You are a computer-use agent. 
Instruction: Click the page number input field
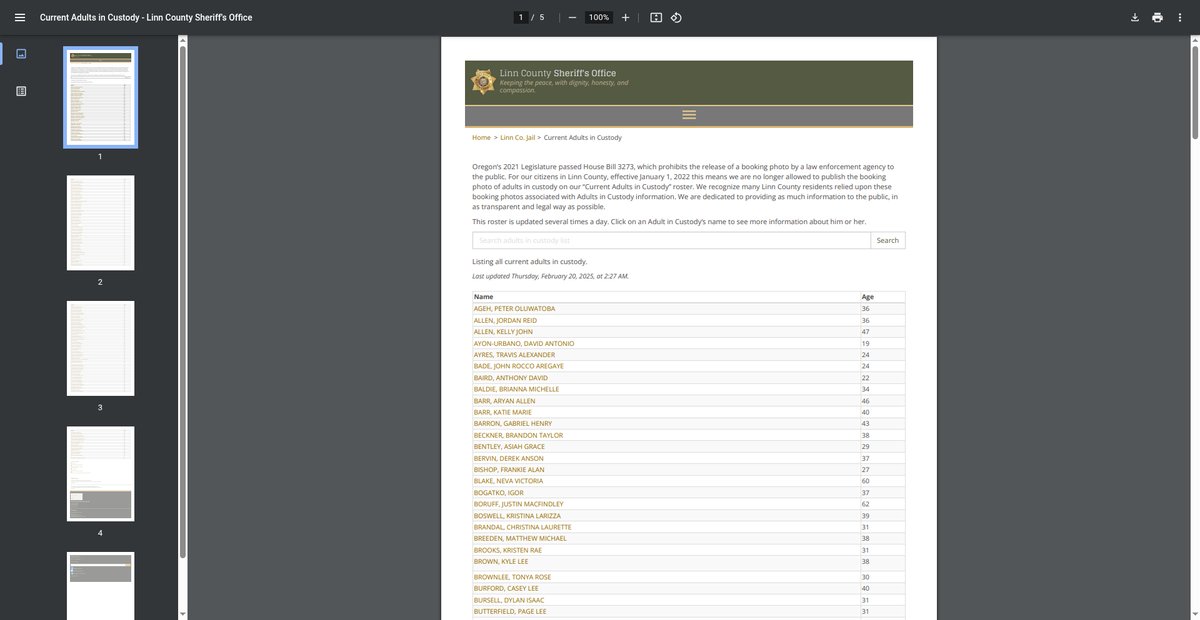520,17
